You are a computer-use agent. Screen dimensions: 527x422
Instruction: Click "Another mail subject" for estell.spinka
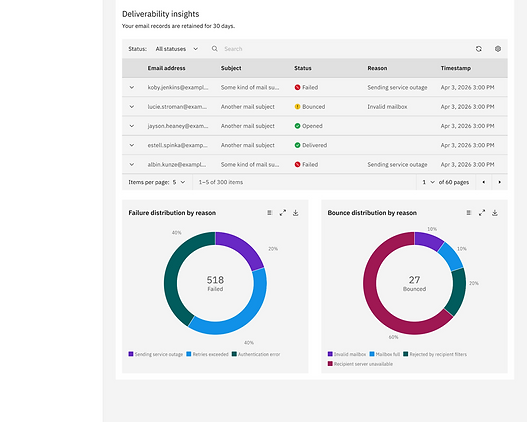248,145
